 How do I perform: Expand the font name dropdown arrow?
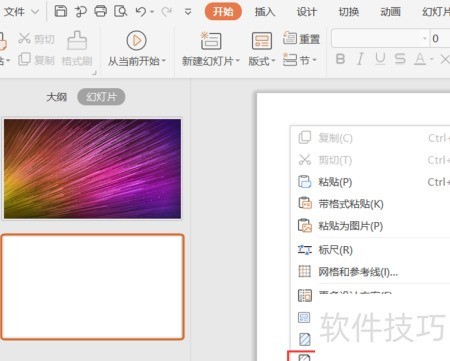(425, 38)
